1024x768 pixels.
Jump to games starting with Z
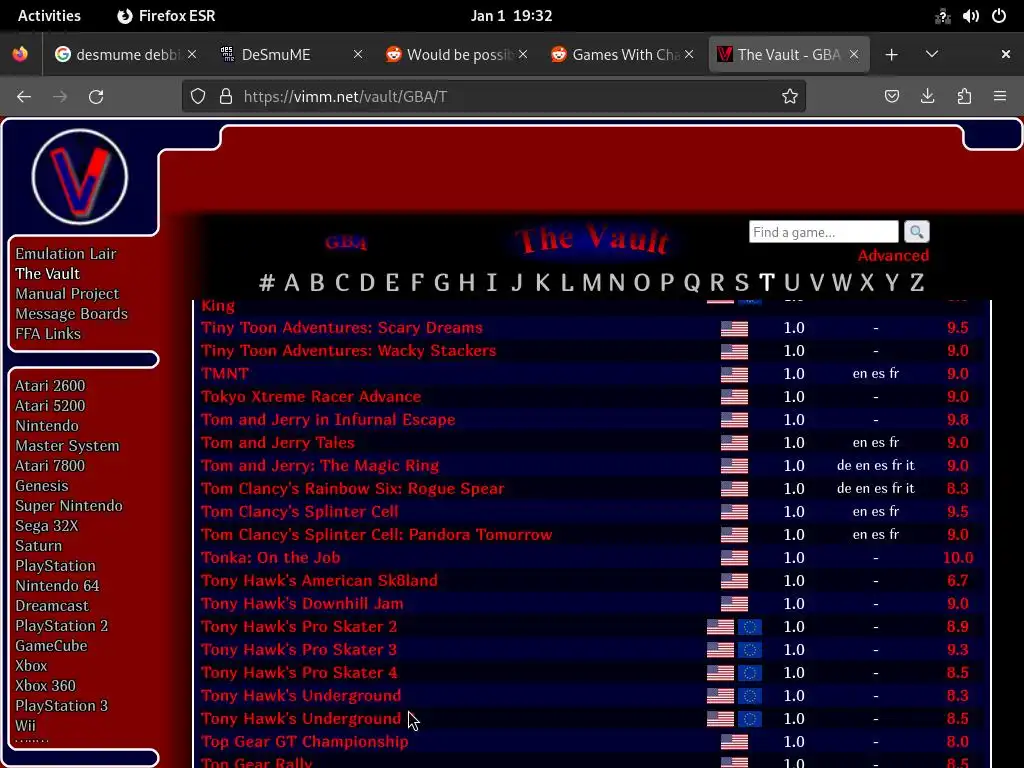click(x=917, y=283)
